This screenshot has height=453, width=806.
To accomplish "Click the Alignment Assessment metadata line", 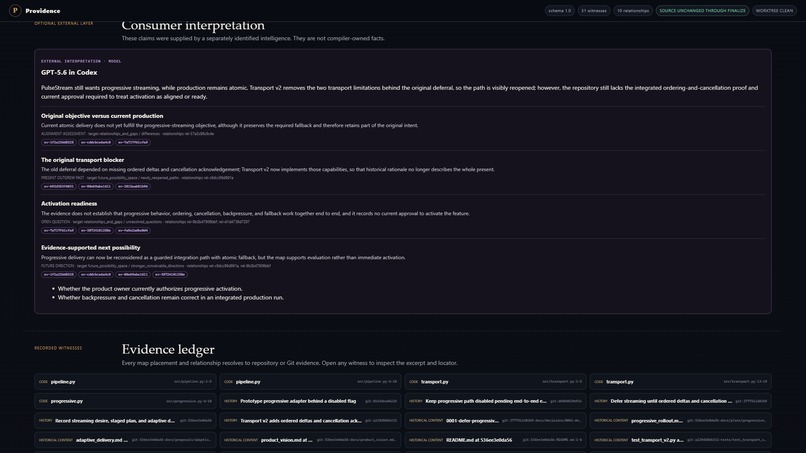I will tap(127, 134).
